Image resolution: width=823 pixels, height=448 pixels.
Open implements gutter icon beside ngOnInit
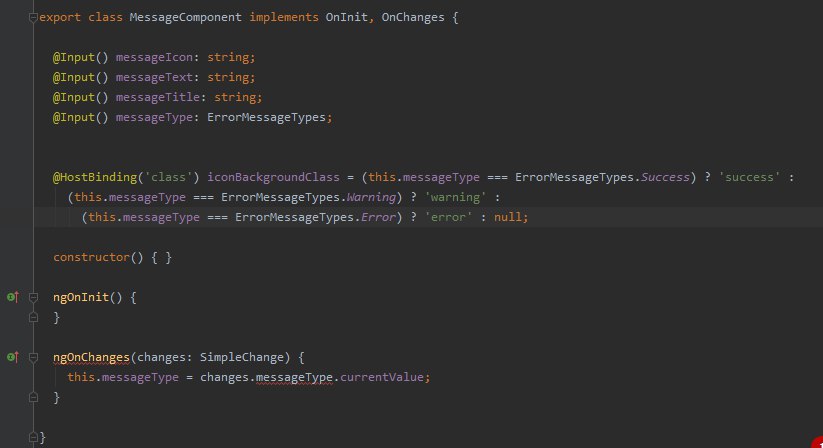click(13, 297)
